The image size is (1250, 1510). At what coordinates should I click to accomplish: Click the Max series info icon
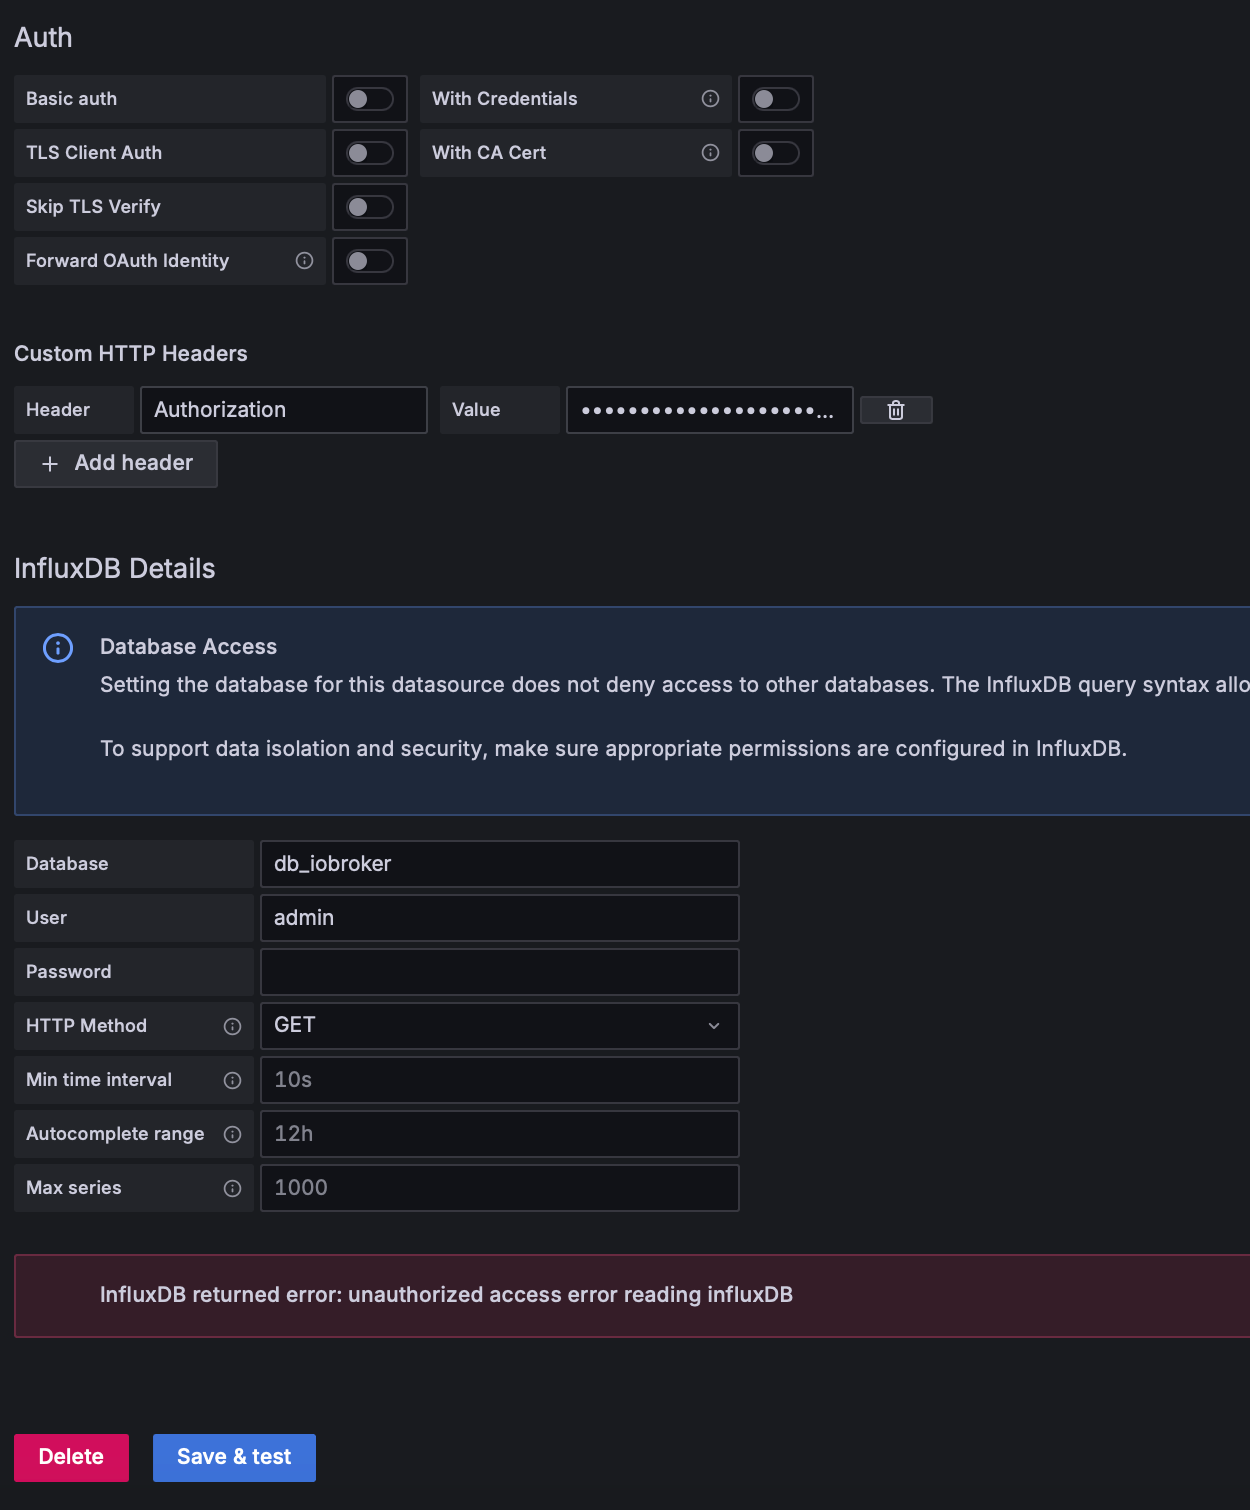(x=232, y=1188)
